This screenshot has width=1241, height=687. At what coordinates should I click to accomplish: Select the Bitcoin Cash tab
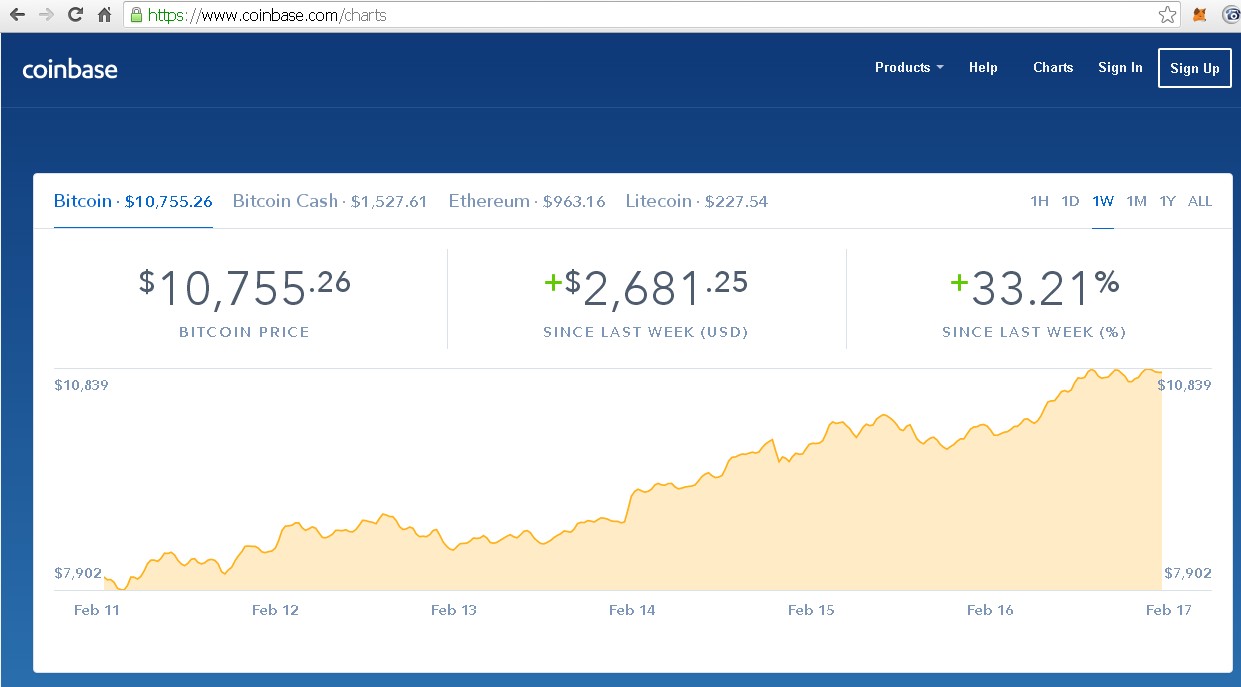[x=329, y=201]
